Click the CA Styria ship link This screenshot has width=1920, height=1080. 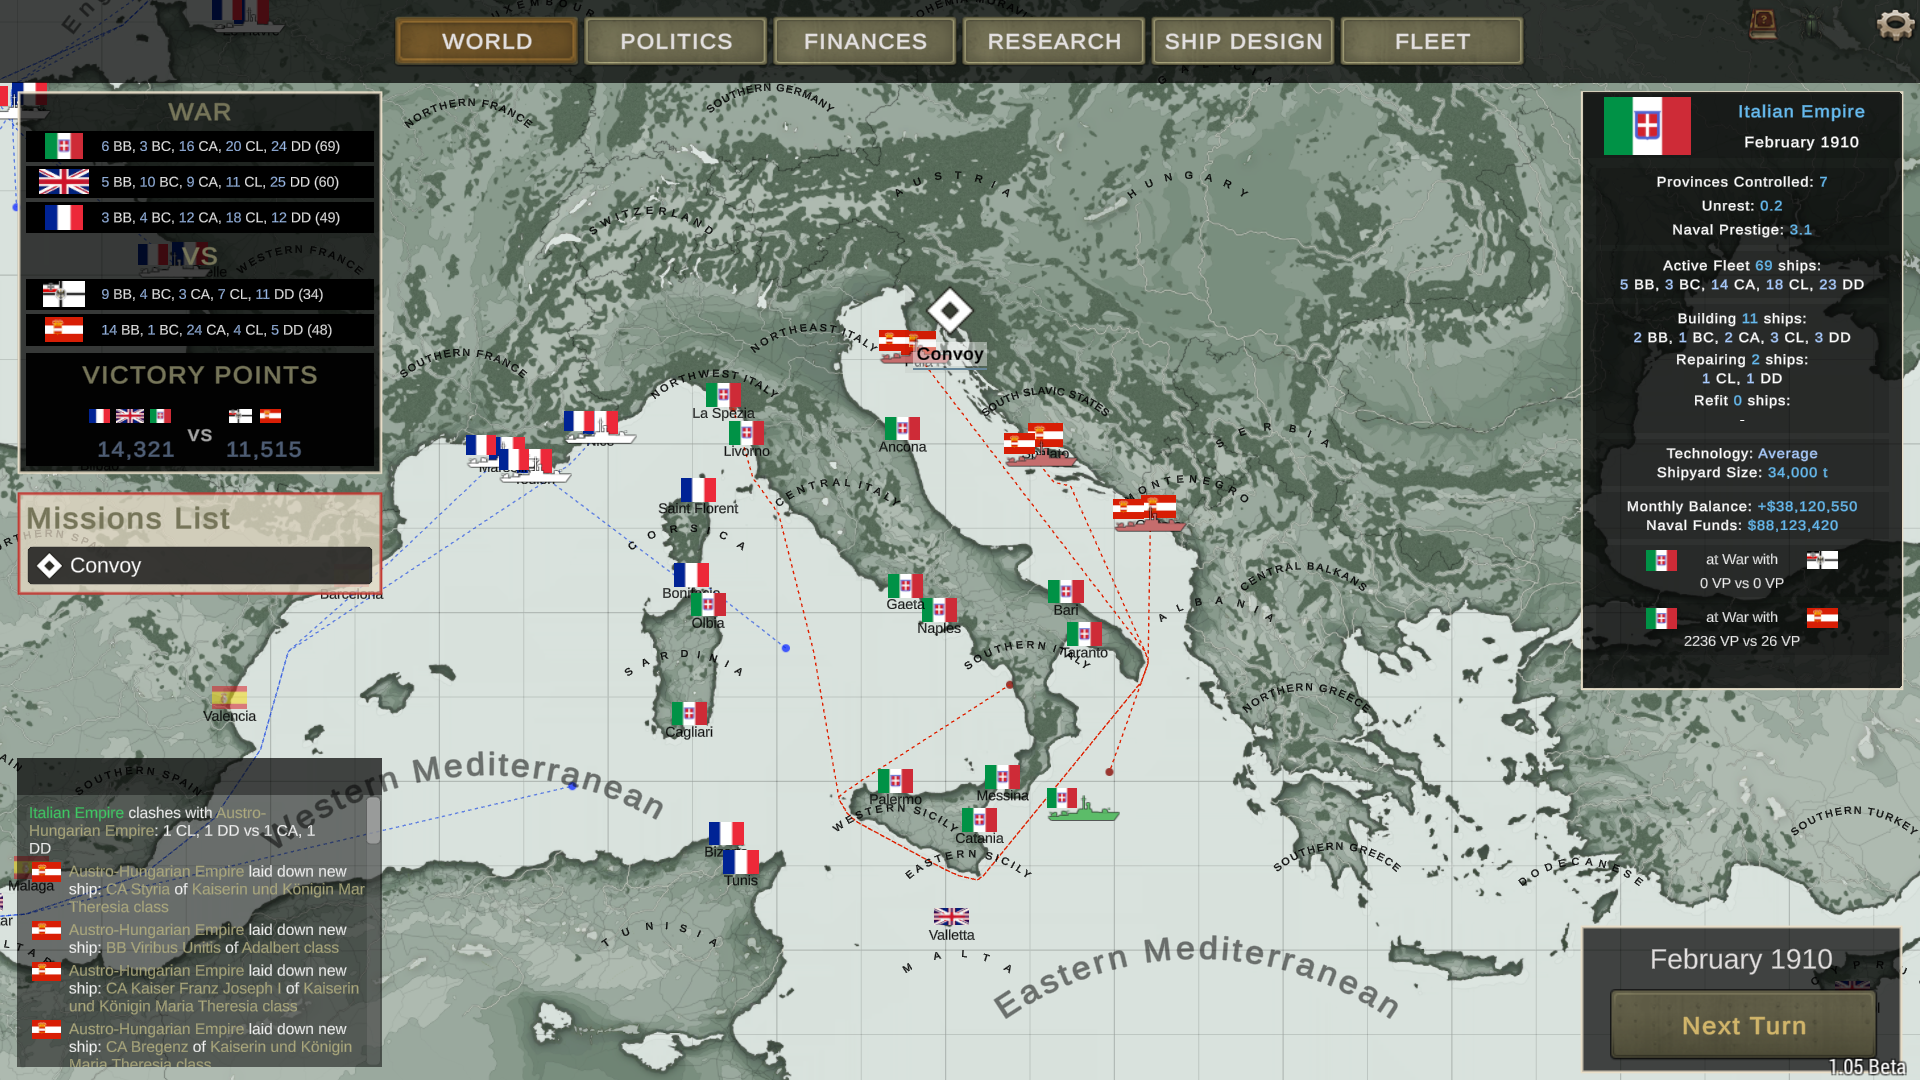[x=138, y=889]
